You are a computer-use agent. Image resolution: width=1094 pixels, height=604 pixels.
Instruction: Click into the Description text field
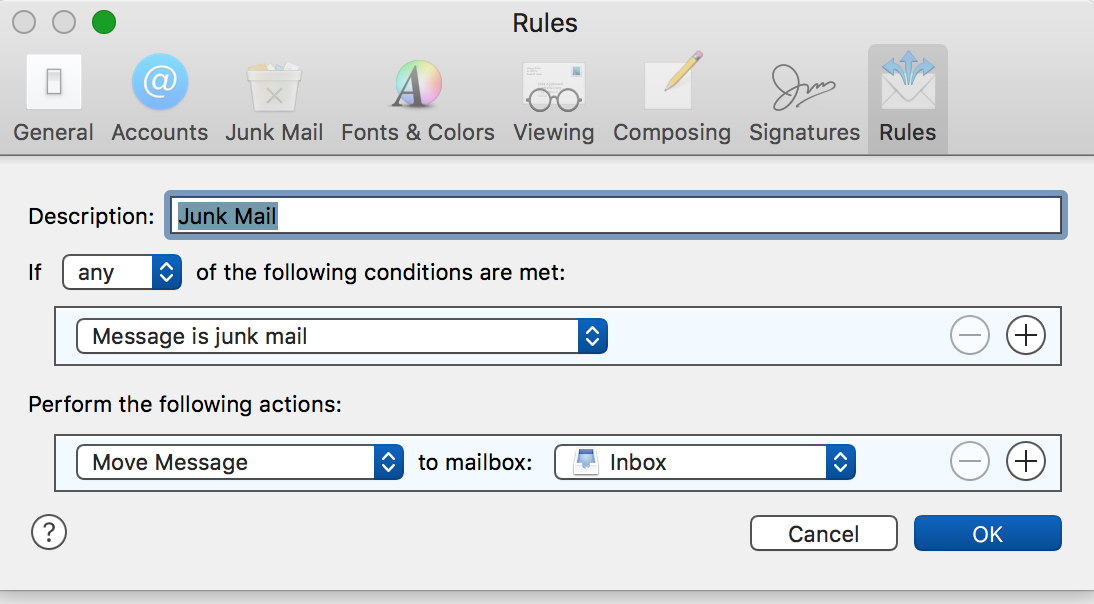click(x=616, y=216)
